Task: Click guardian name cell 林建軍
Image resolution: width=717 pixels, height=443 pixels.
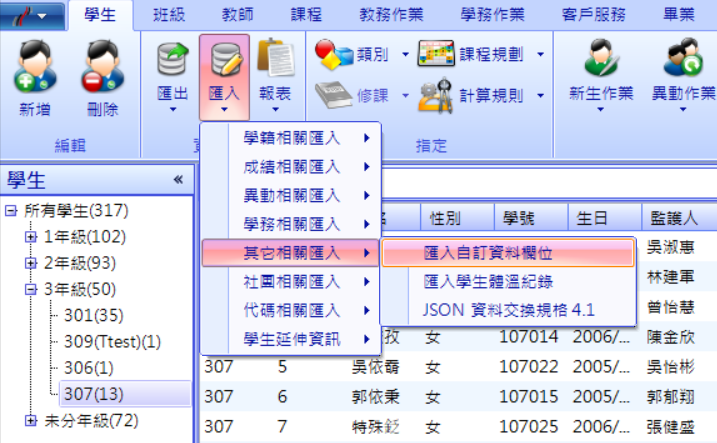Action: [671, 277]
